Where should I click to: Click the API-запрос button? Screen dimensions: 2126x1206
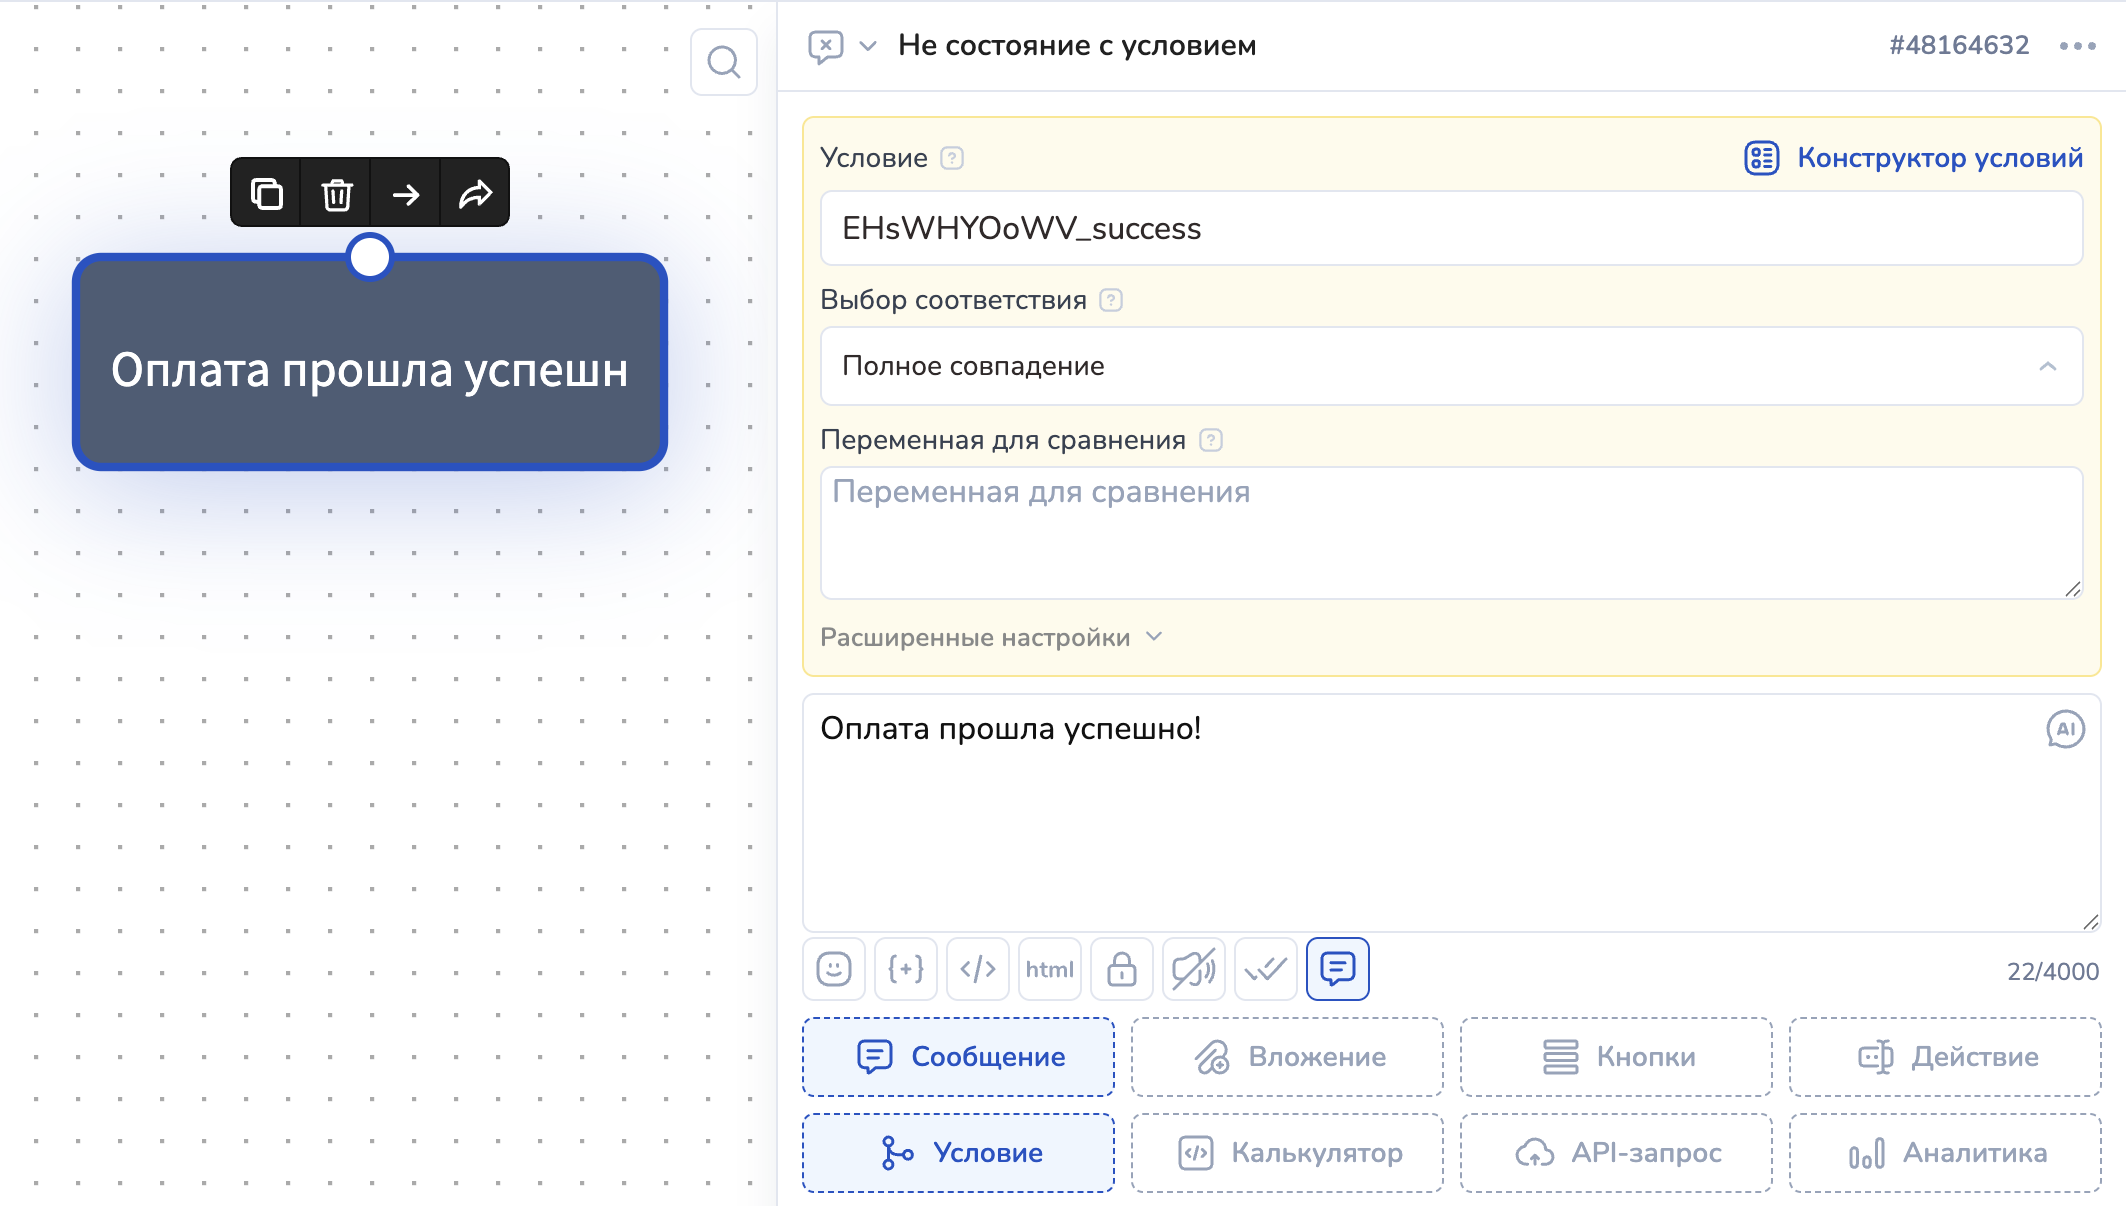tap(1616, 1153)
